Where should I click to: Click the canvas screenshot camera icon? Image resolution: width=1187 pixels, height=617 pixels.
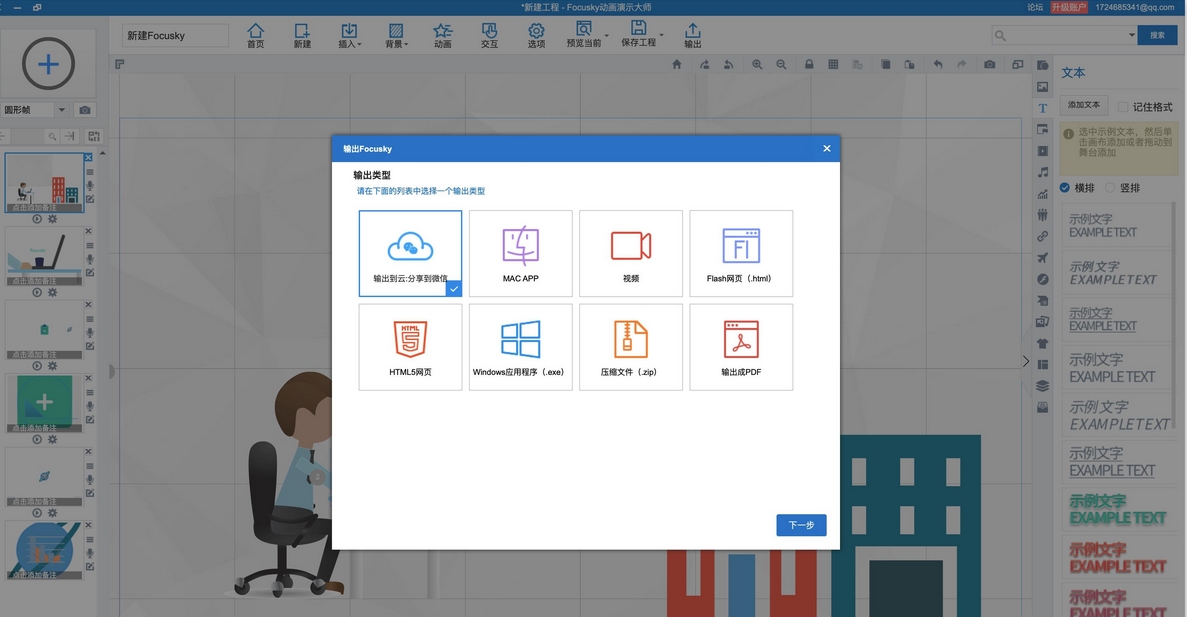(x=989, y=64)
